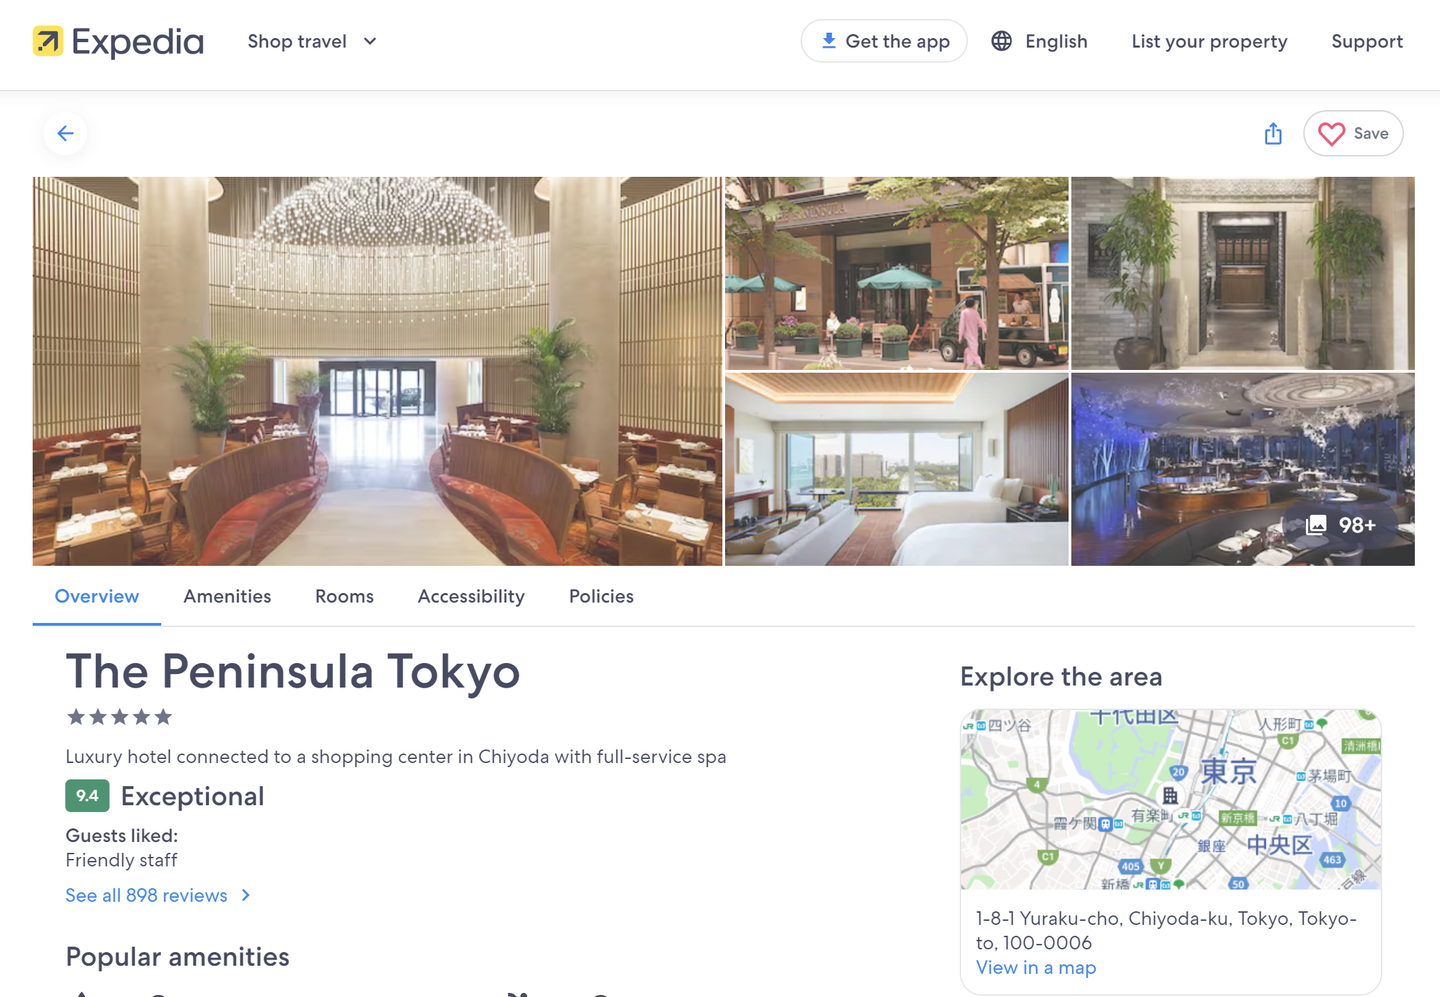Open the Rooms tab
The height and width of the screenshot is (997, 1440).
[344, 596]
